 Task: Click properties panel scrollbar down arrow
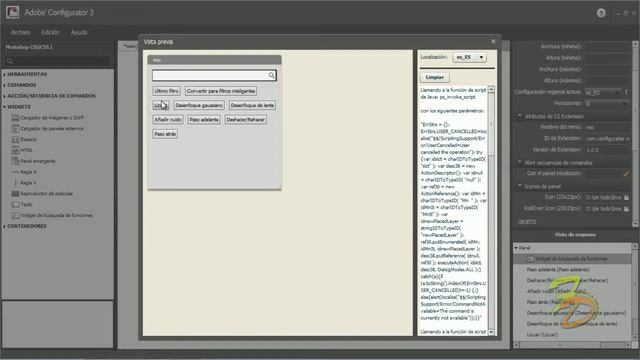[635, 224]
